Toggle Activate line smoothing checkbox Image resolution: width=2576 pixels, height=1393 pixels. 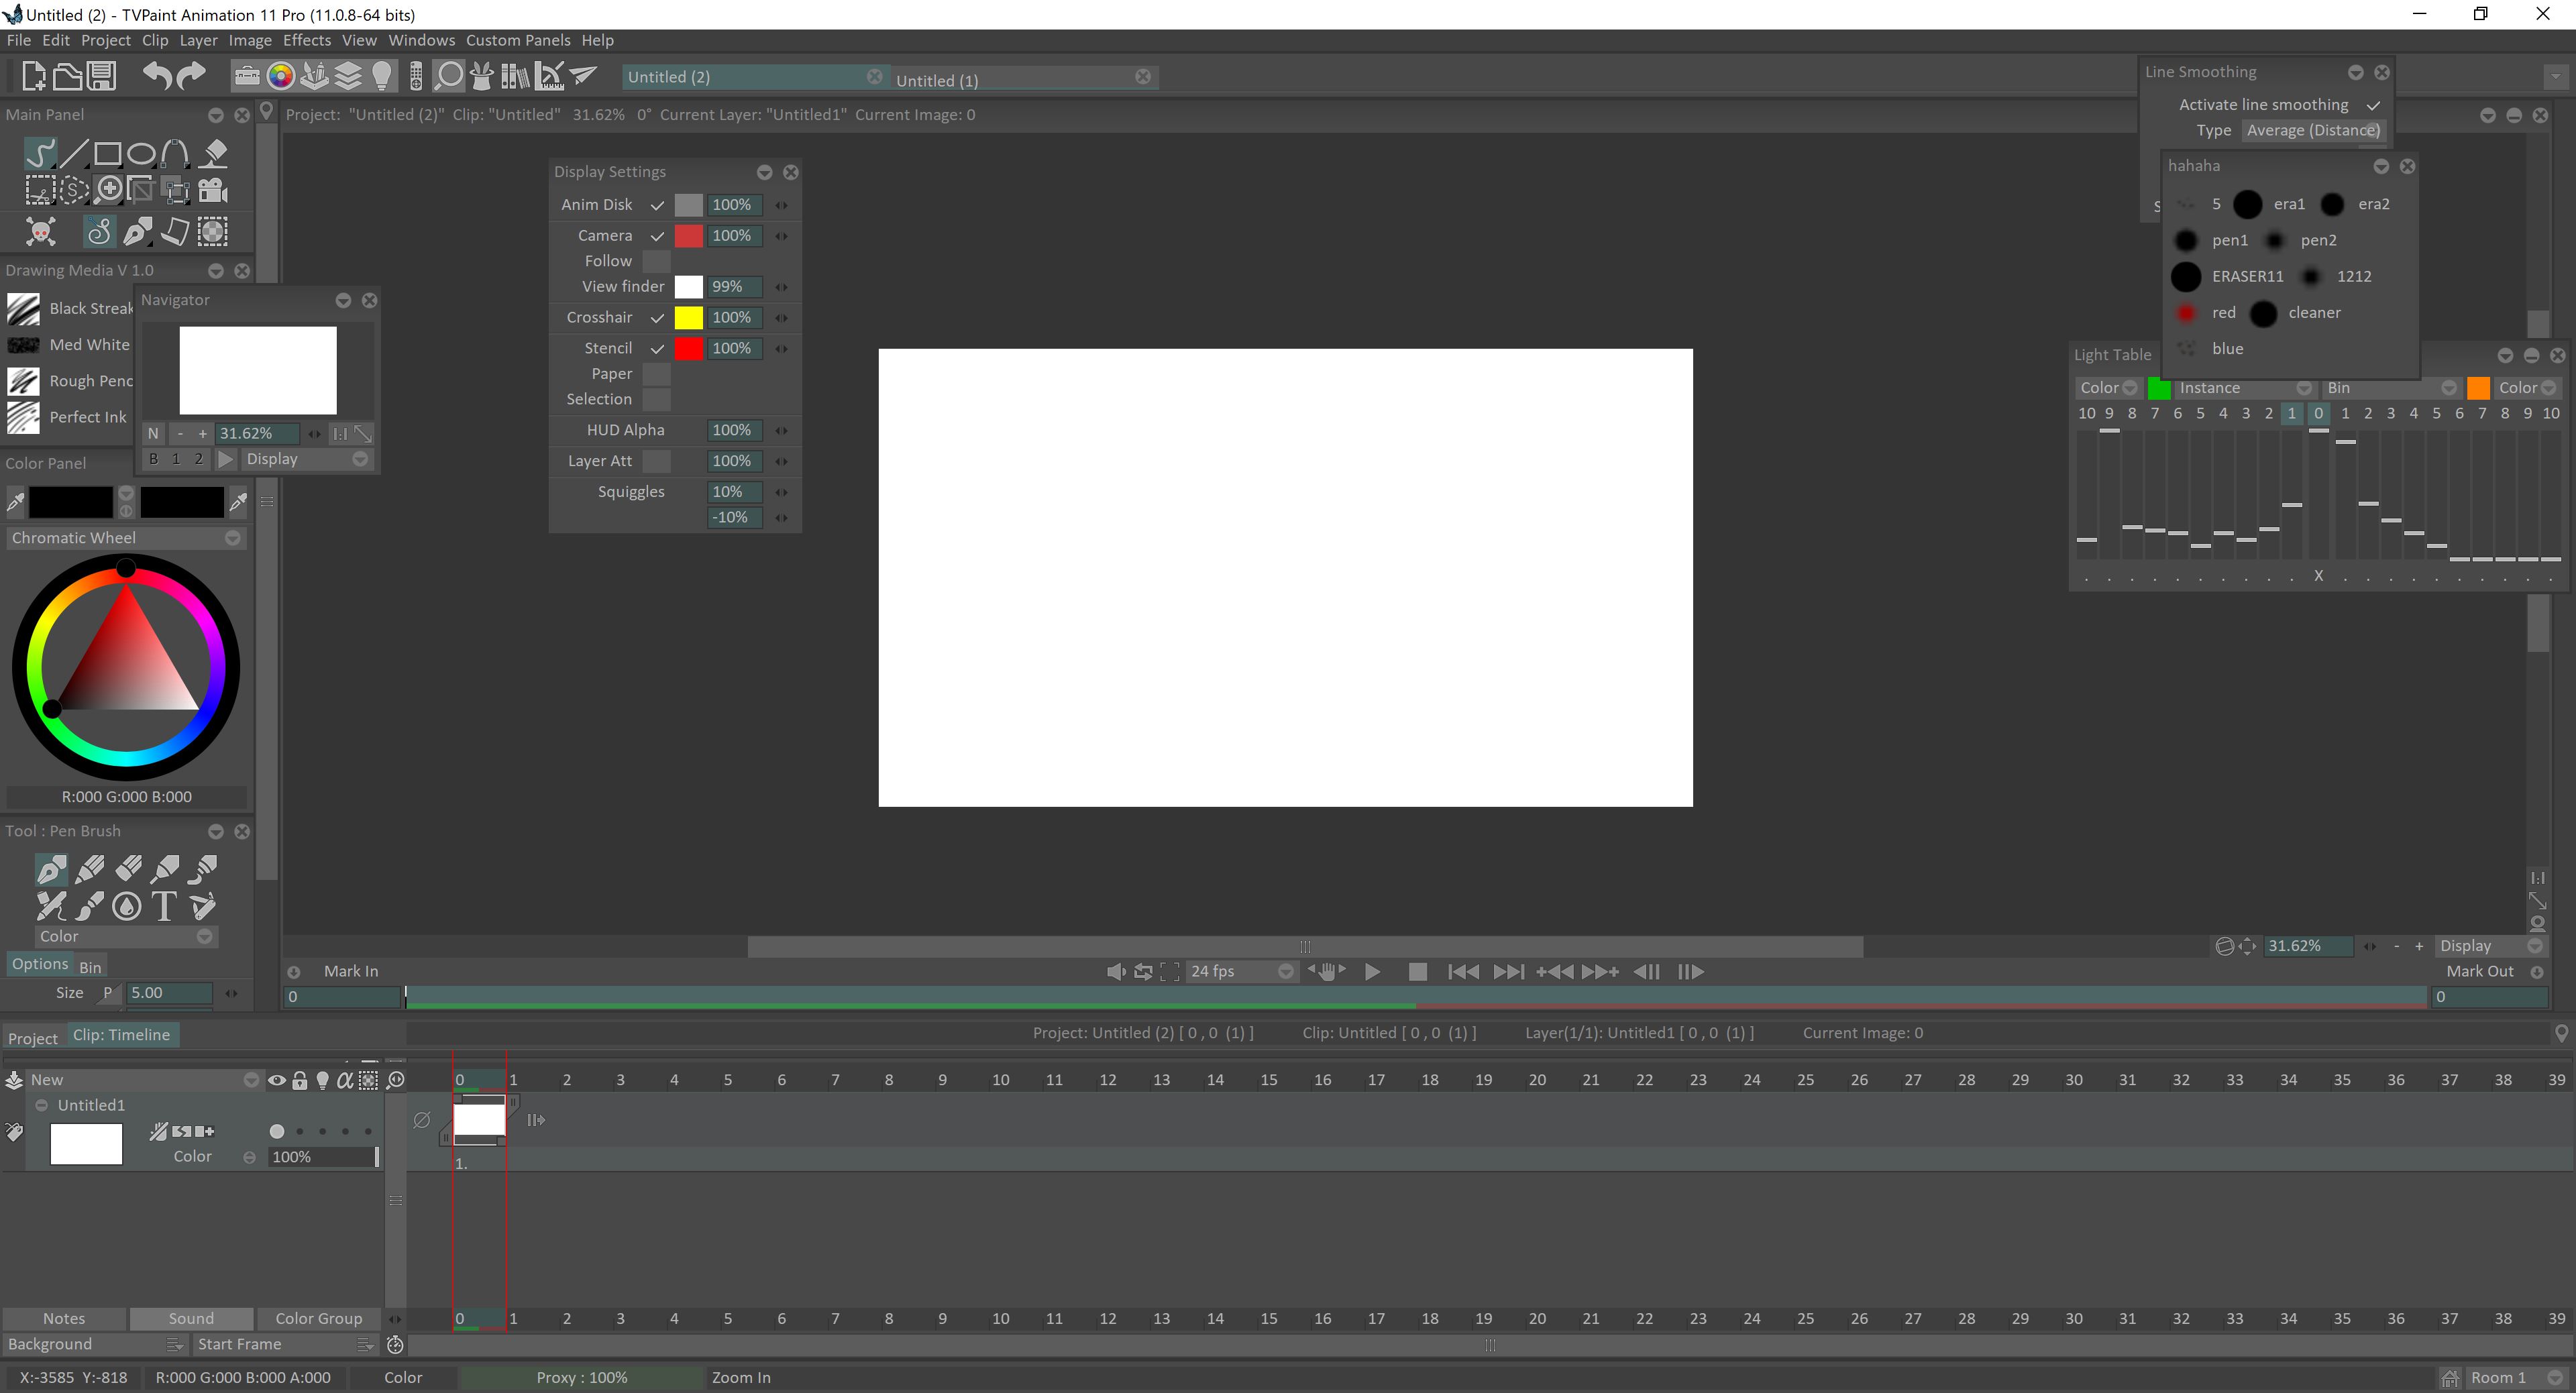pyautogui.click(x=2373, y=105)
